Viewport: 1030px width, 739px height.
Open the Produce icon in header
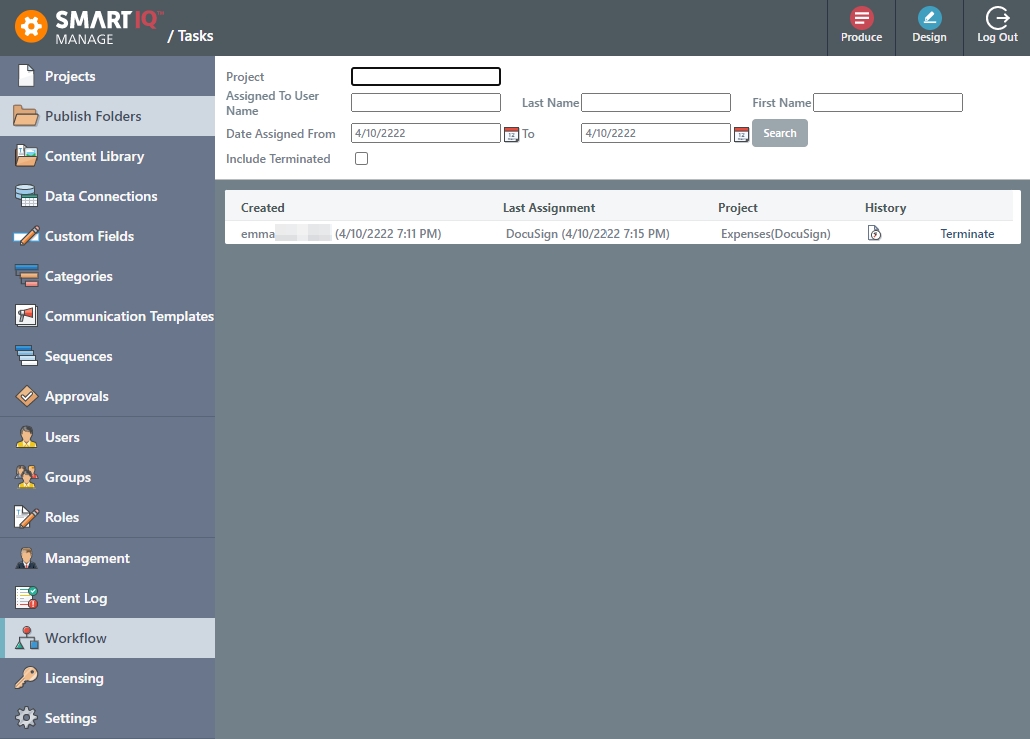point(861,18)
